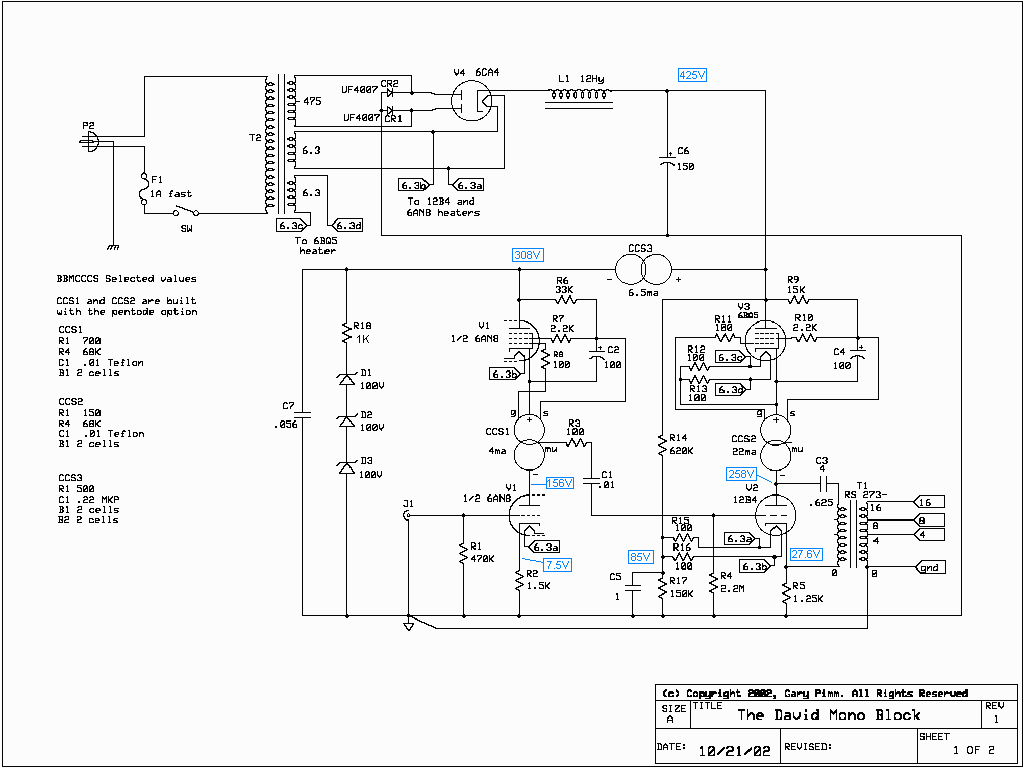Select the 258V highlighted voltage marker
The width and height of the screenshot is (1023, 768).
coord(741,475)
